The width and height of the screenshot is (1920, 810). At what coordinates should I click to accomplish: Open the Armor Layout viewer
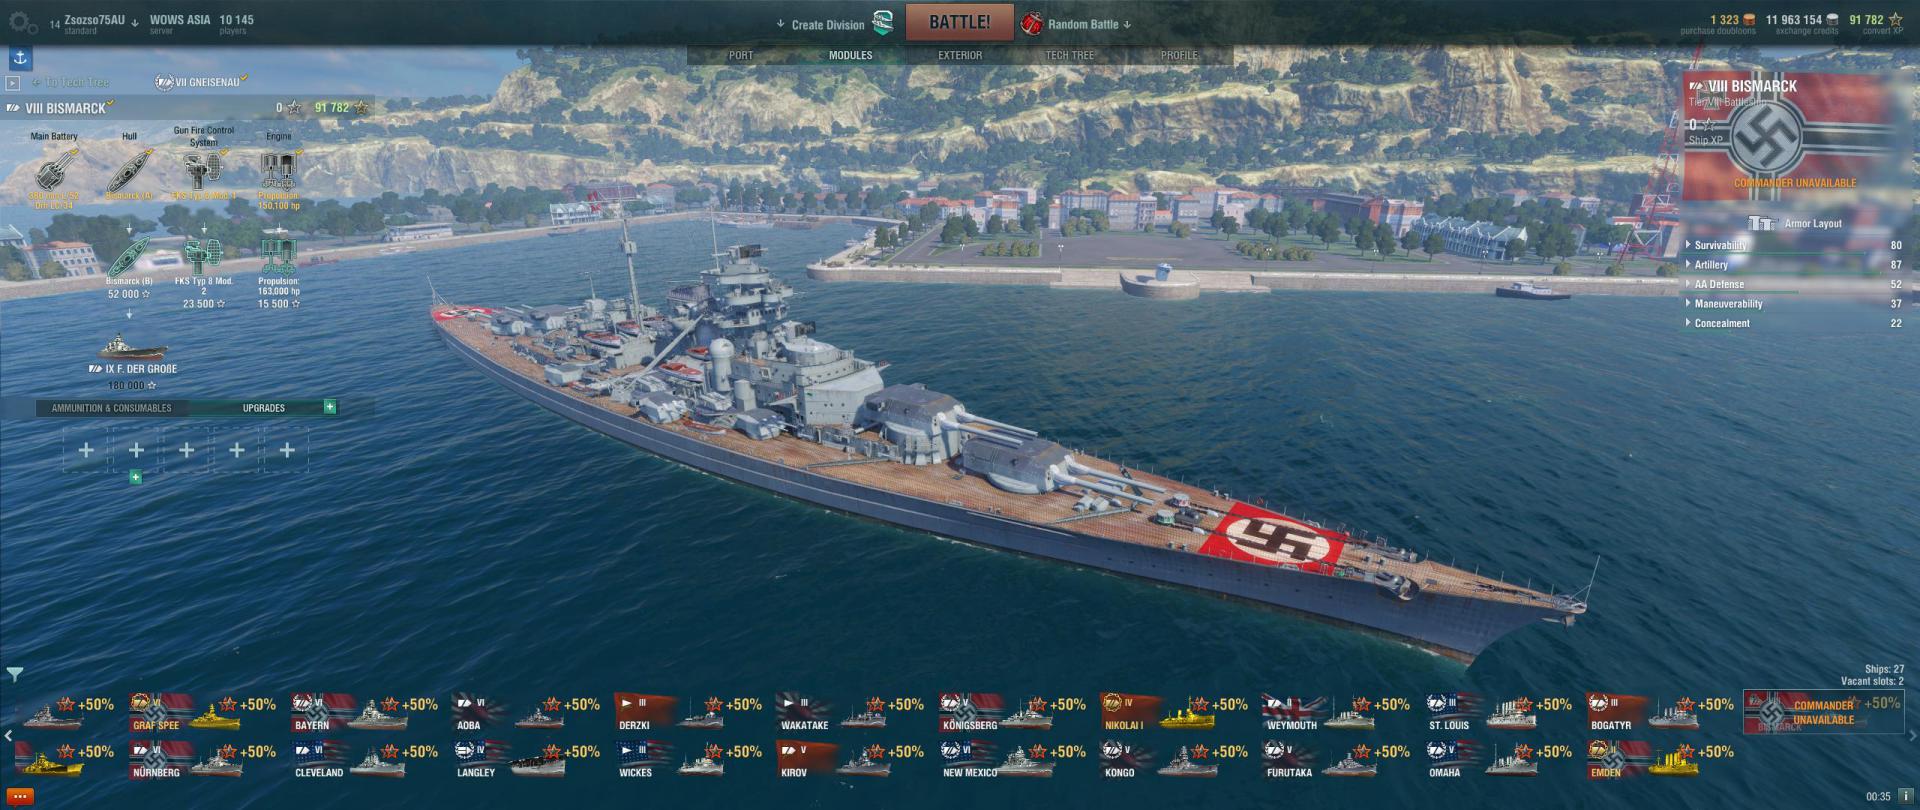coord(1796,223)
